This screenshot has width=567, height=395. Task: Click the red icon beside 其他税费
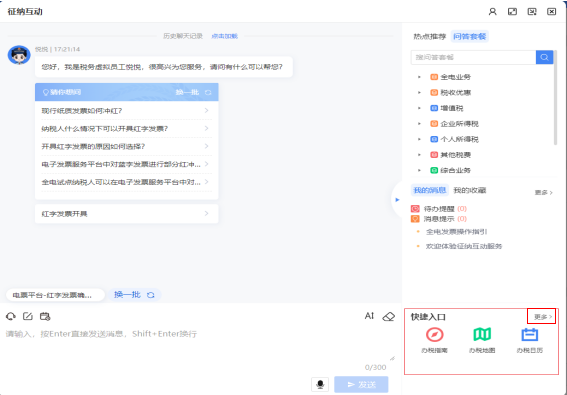tap(434, 155)
